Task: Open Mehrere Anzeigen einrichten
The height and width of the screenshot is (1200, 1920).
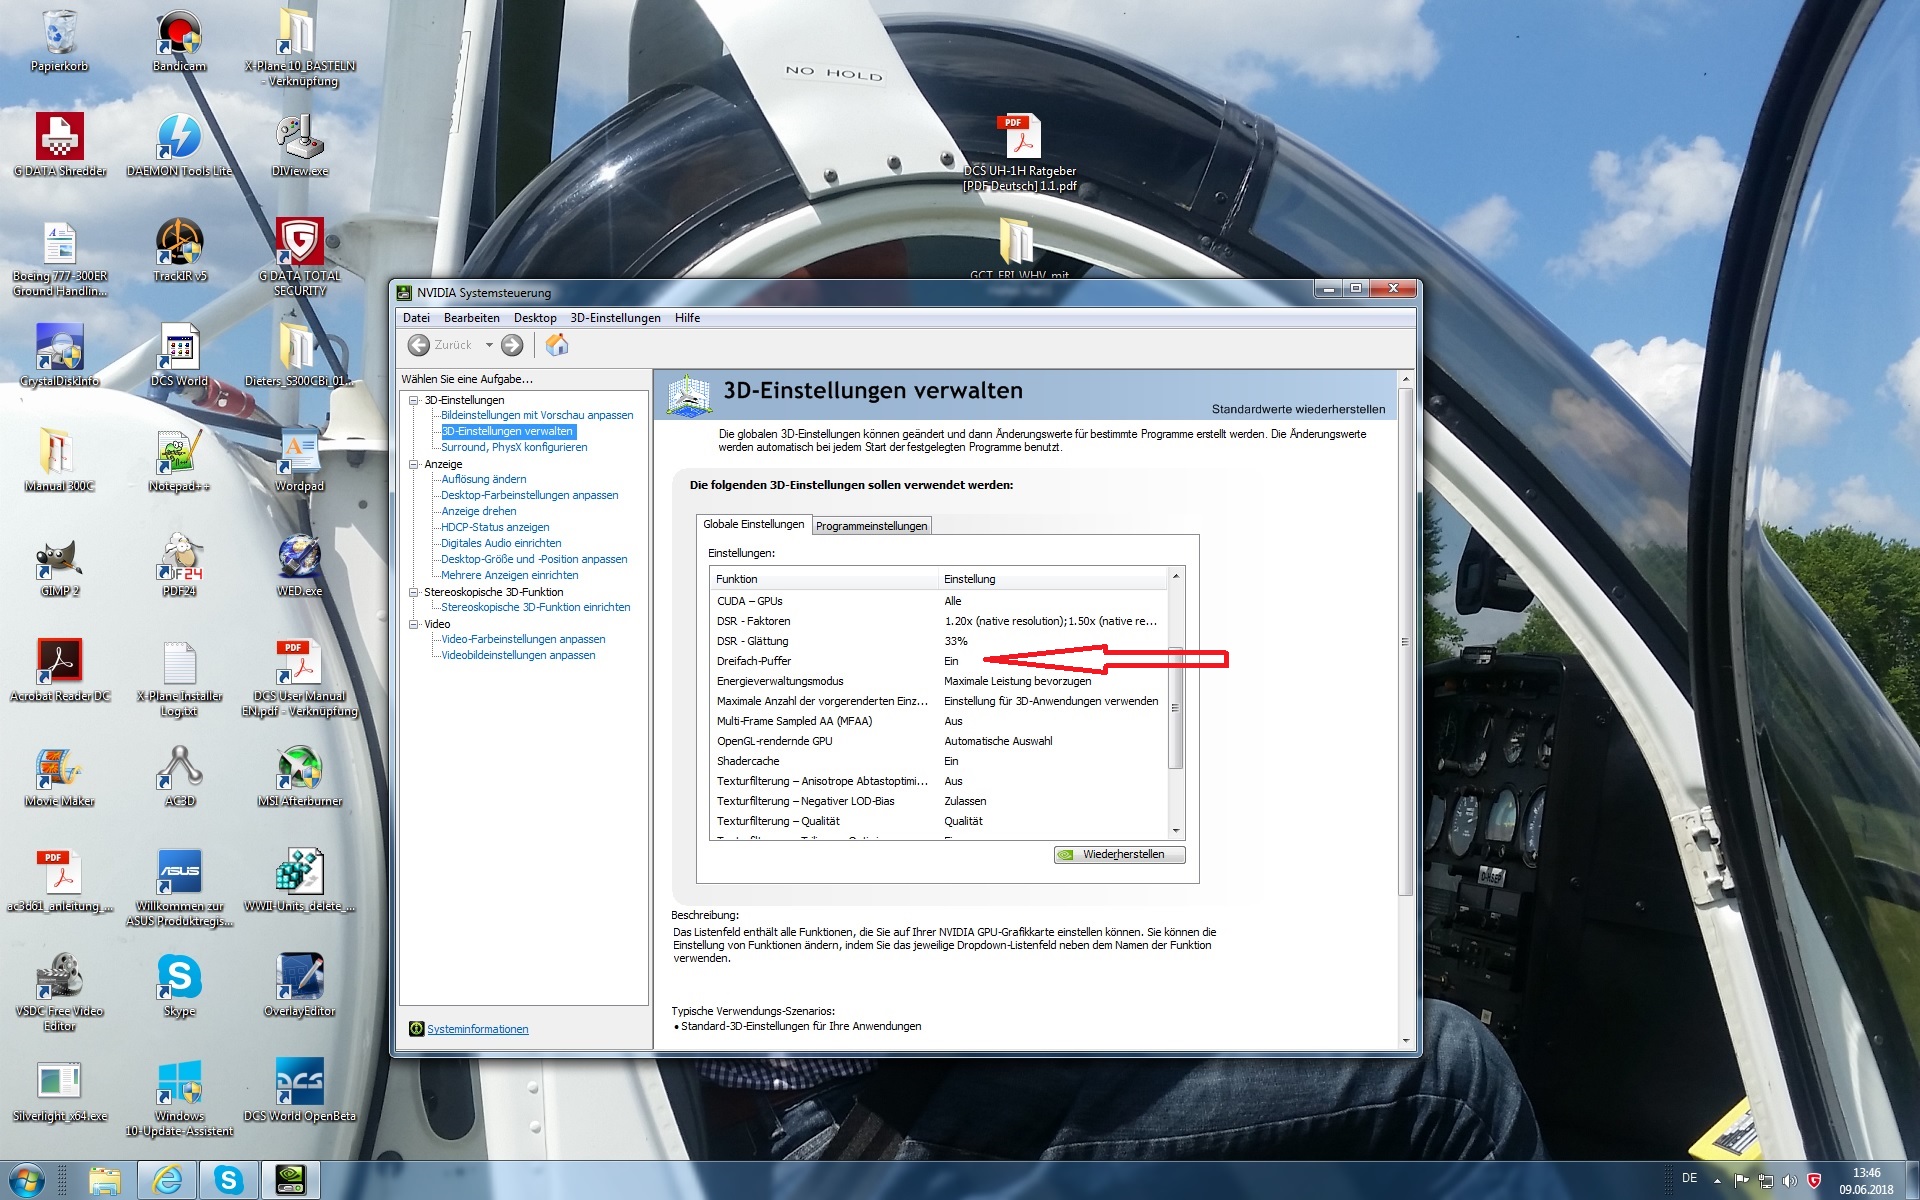Action: point(509,575)
